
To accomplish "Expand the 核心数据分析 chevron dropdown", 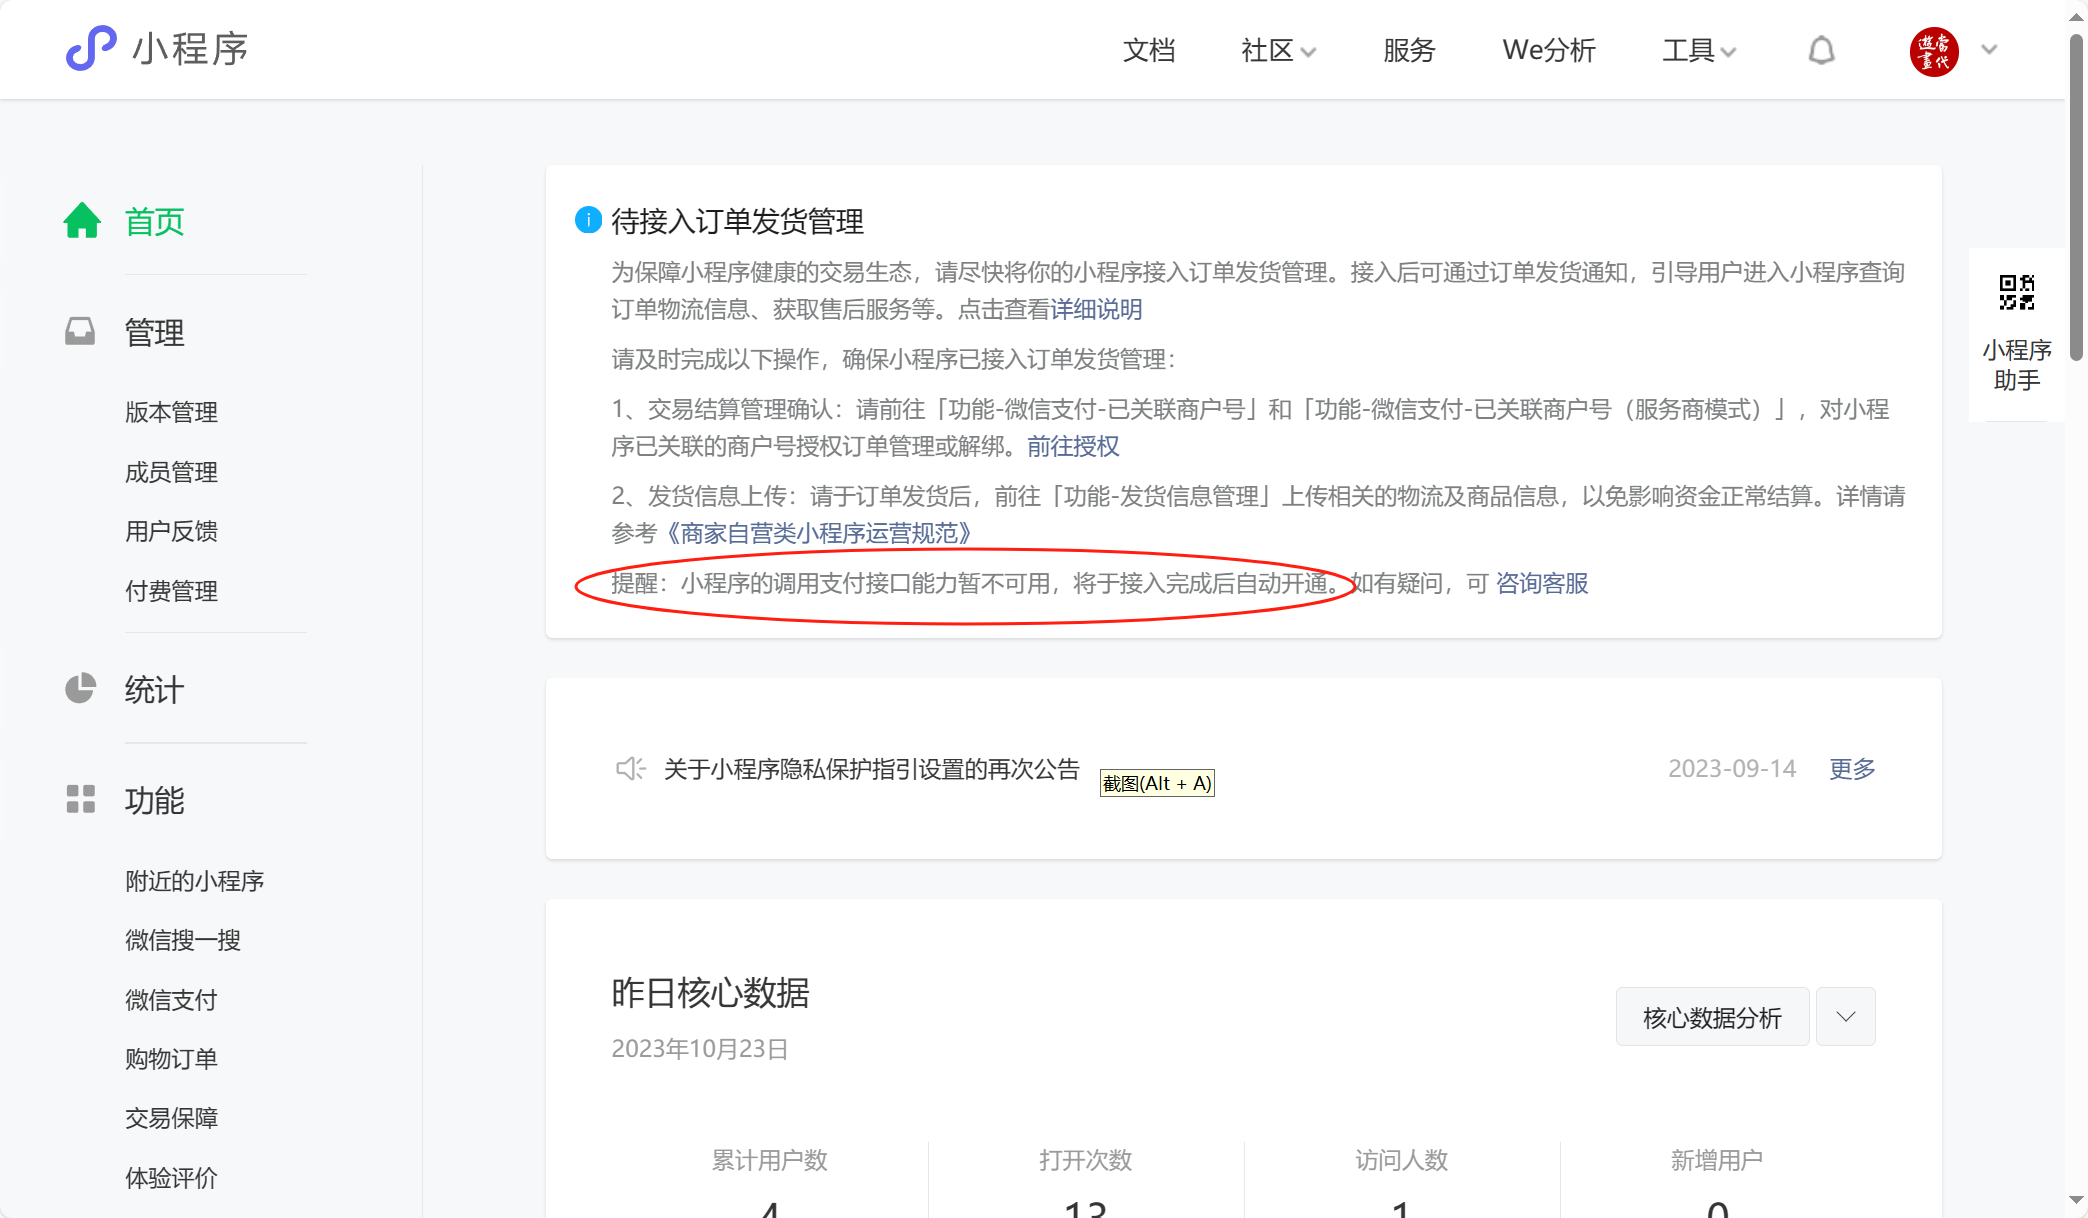I will coord(1845,1017).
